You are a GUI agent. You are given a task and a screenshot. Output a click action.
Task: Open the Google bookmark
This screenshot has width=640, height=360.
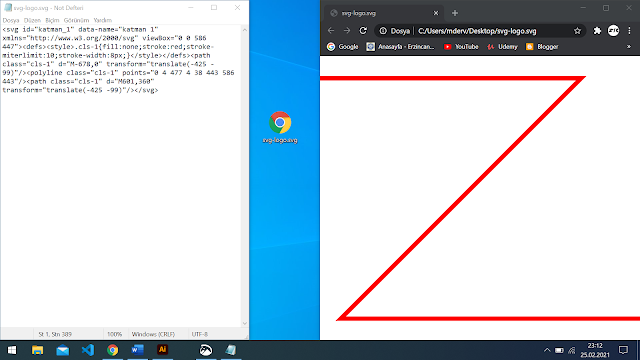pyautogui.click(x=343, y=47)
